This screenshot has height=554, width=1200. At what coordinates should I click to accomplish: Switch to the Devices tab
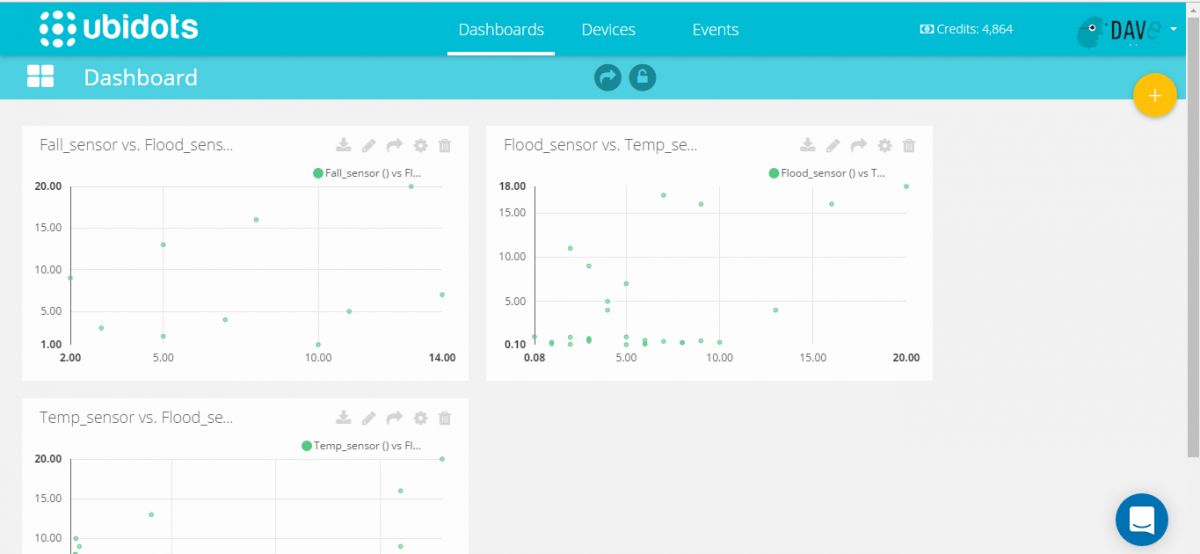tap(608, 30)
